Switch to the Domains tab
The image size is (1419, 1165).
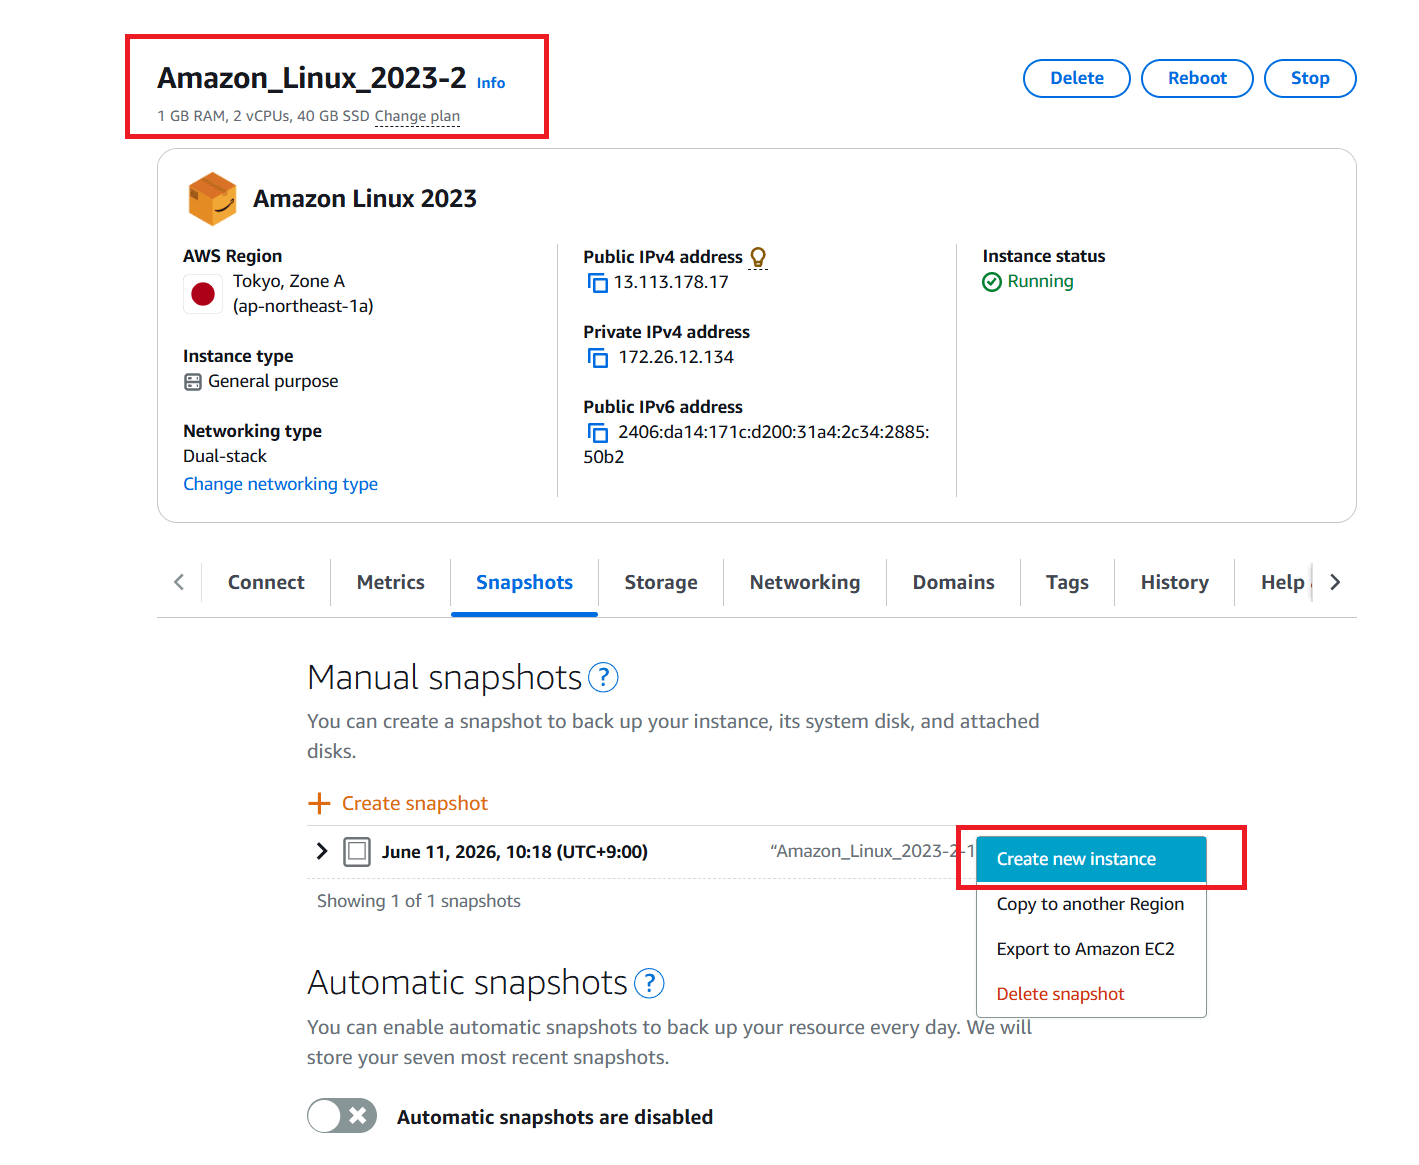click(x=954, y=582)
